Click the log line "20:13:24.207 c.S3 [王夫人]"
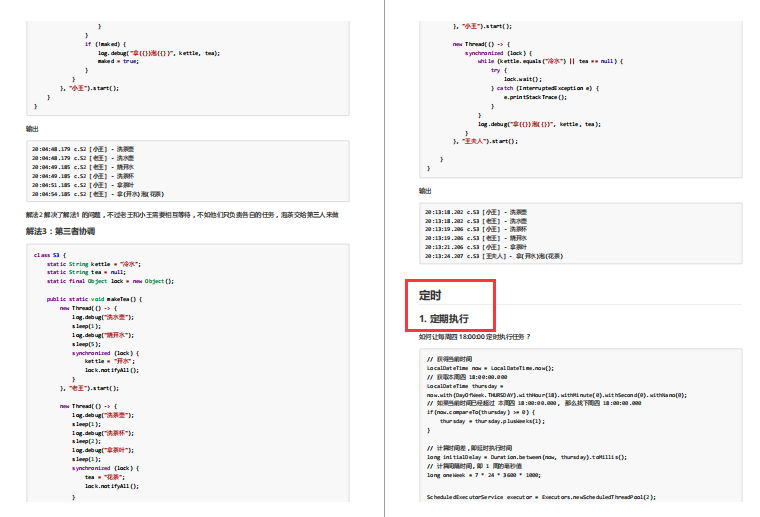 [x=494, y=256]
